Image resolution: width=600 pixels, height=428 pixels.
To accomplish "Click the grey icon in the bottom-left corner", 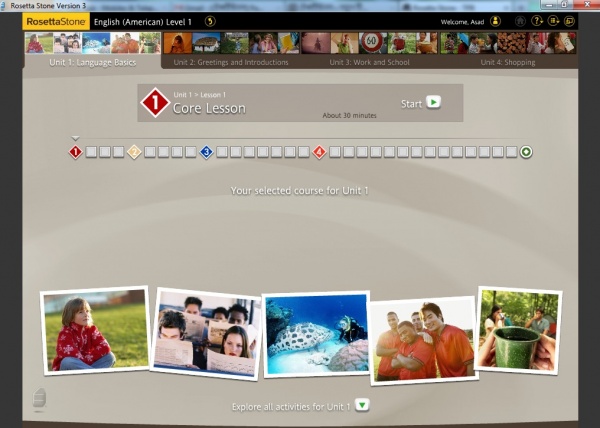I will tap(39, 399).
